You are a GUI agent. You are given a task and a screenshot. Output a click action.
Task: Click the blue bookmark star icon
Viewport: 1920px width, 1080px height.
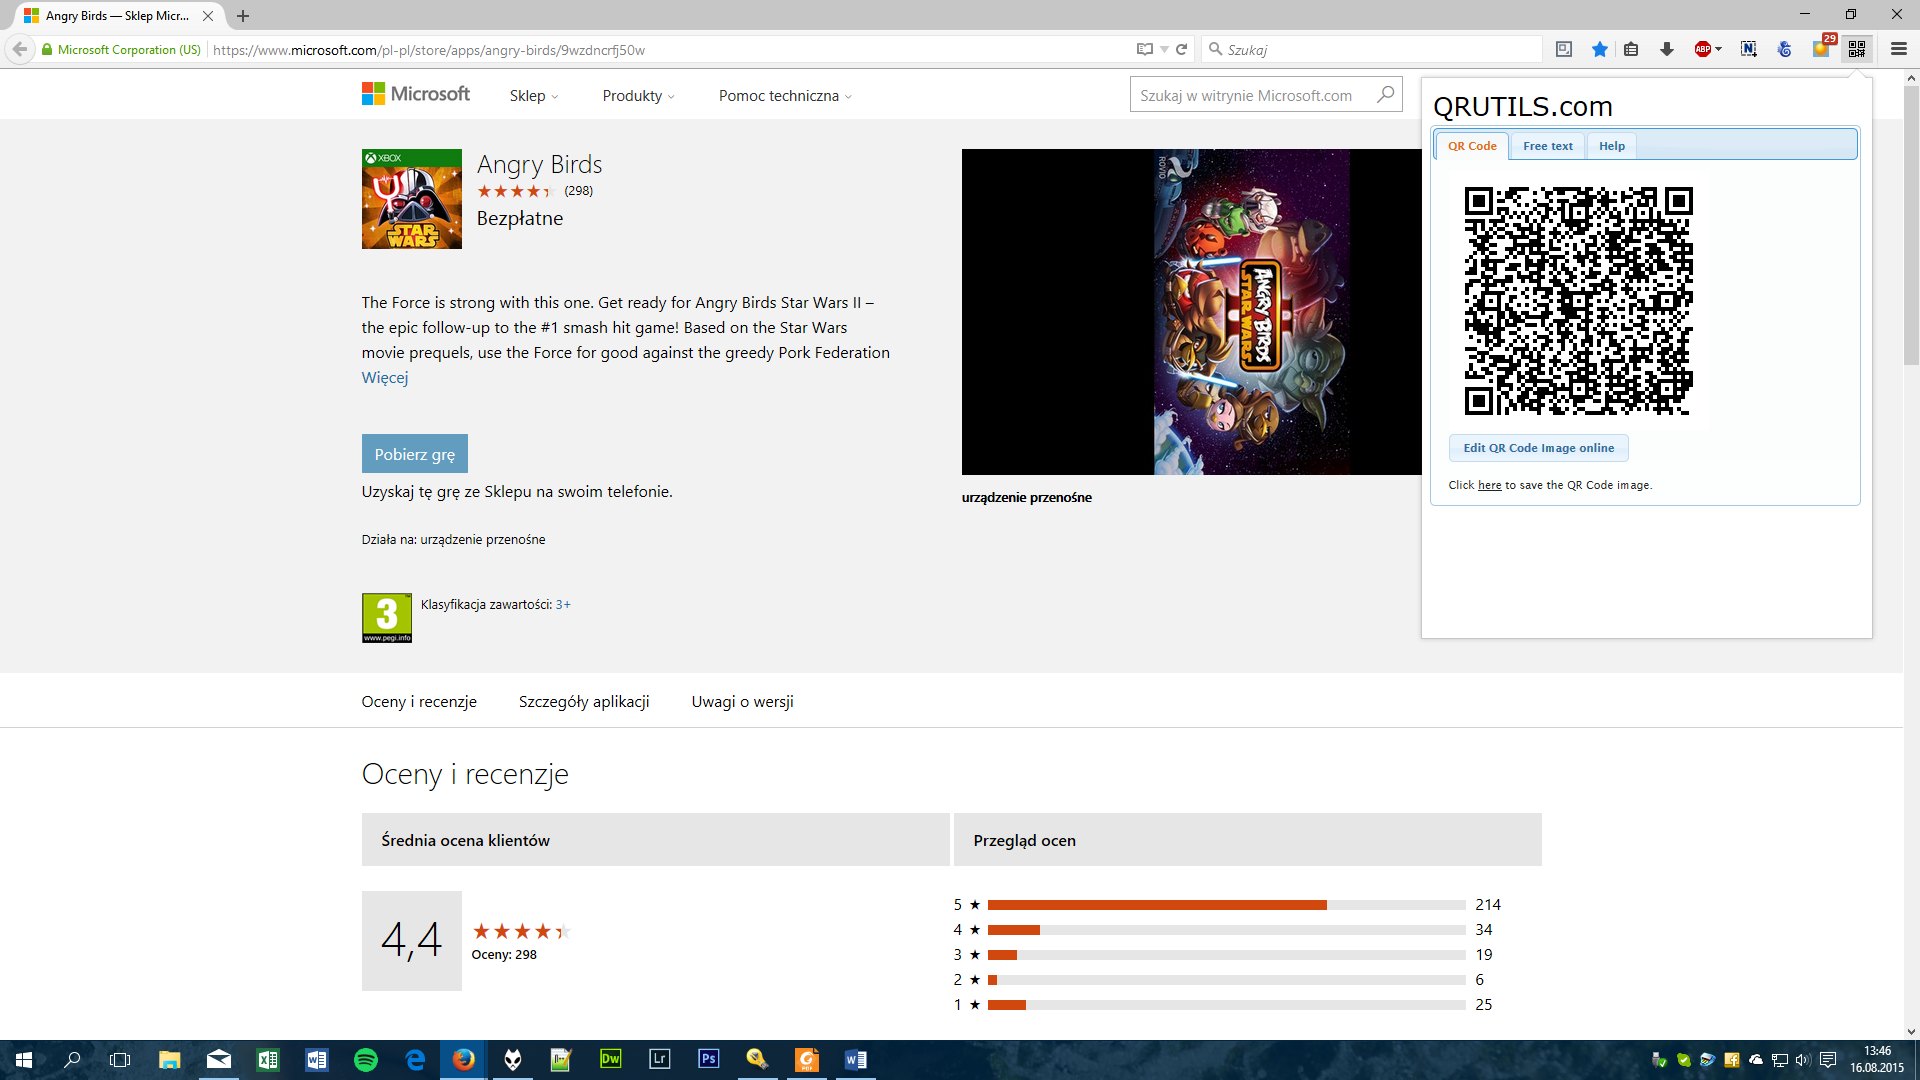(1600, 49)
